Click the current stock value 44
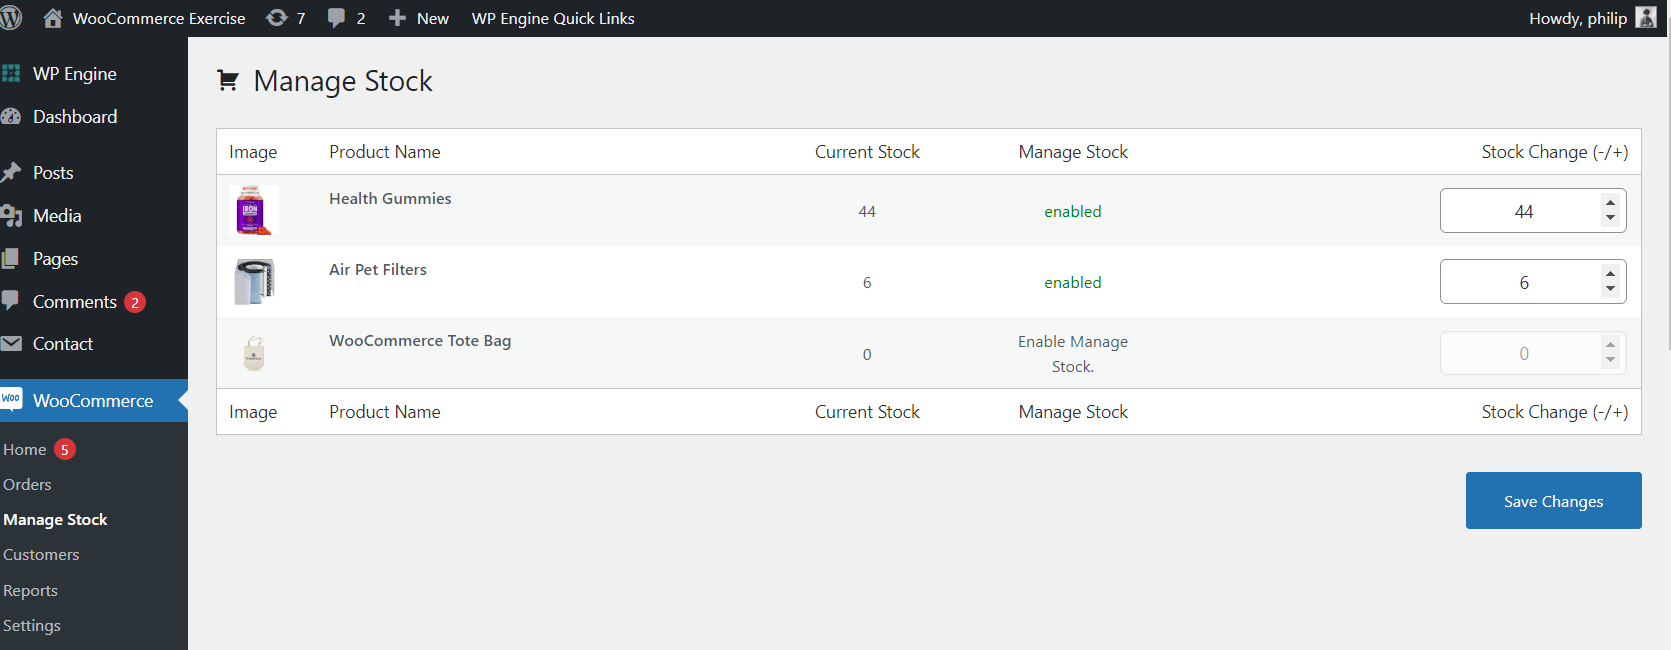Screen dimensions: 1671x650 (867, 211)
